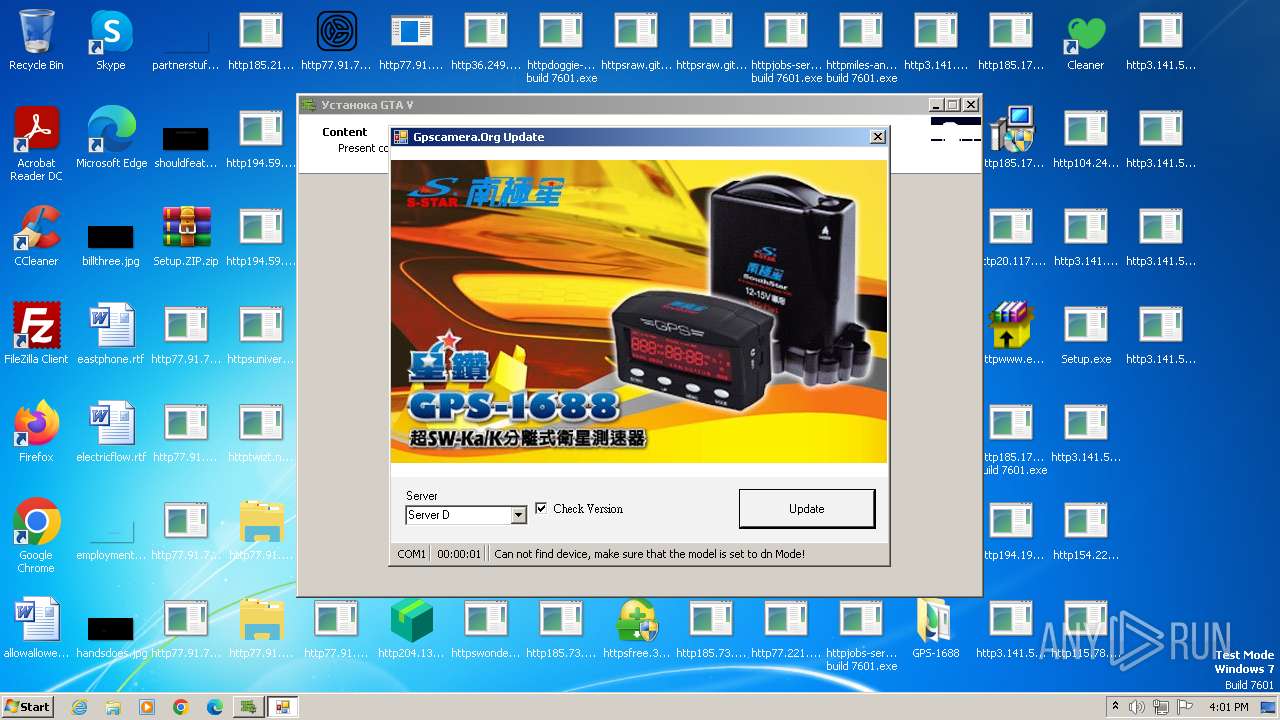Viewport: 1280px width, 720px height.
Task: Select the http104.24... desktop icon
Action: [x=1085, y=139]
